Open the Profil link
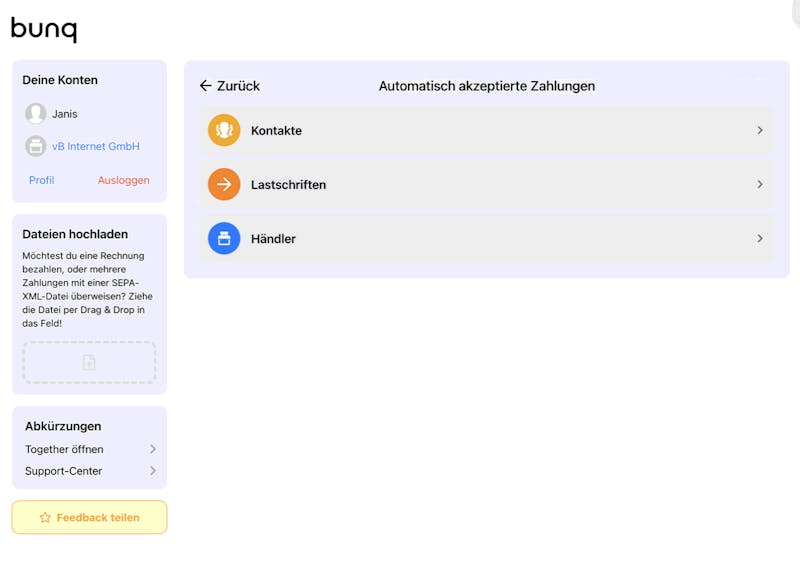 pyautogui.click(x=41, y=180)
